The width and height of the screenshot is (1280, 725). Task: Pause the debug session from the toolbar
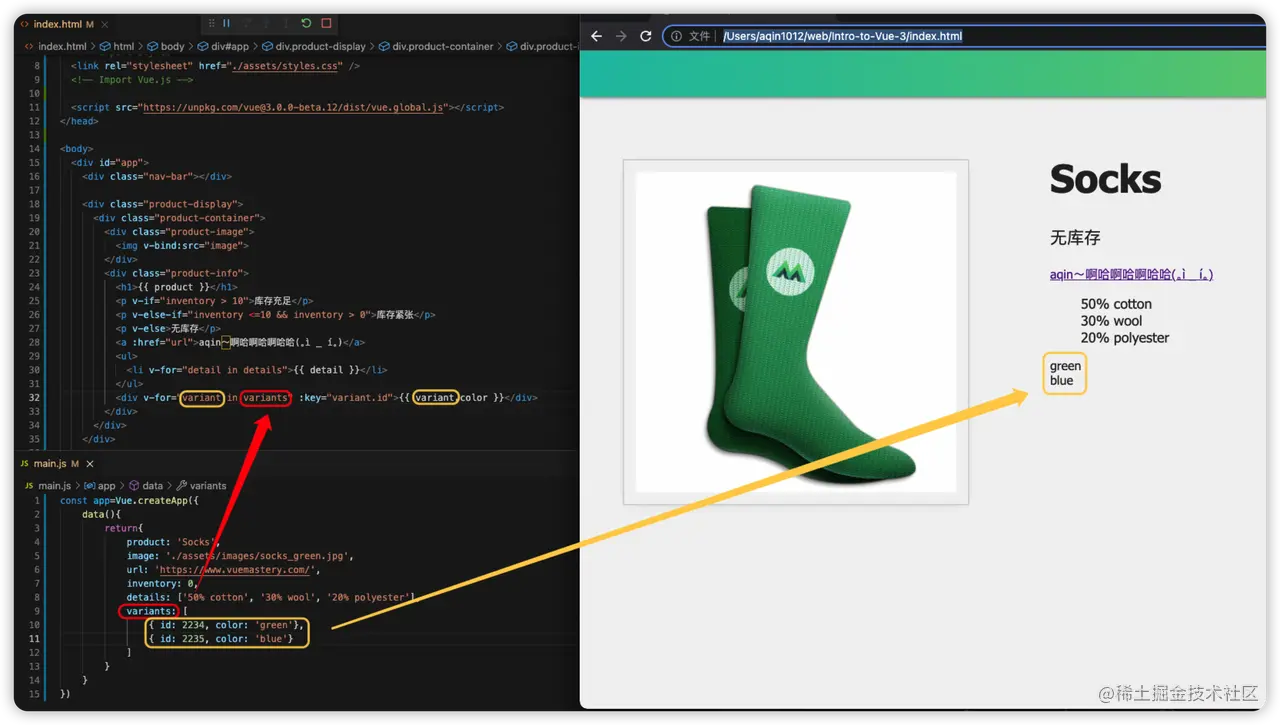click(227, 23)
